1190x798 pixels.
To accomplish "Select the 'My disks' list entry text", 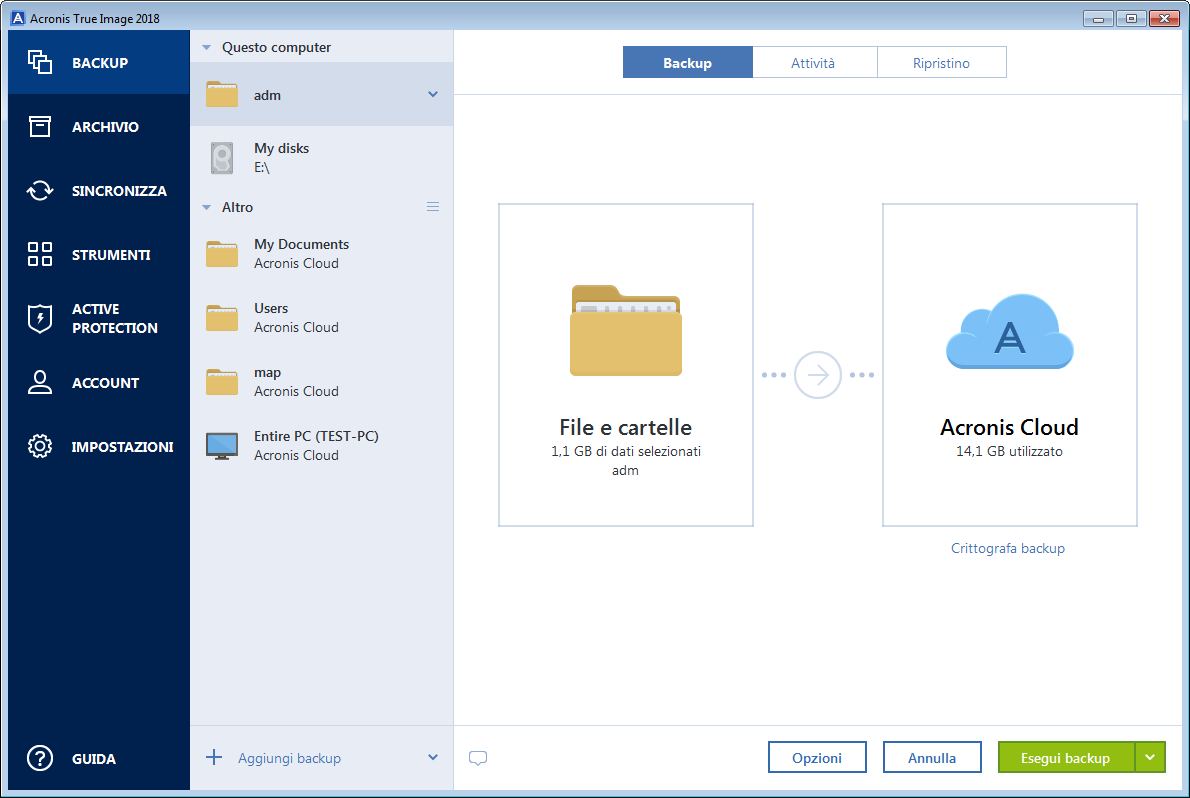I will click(x=282, y=148).
